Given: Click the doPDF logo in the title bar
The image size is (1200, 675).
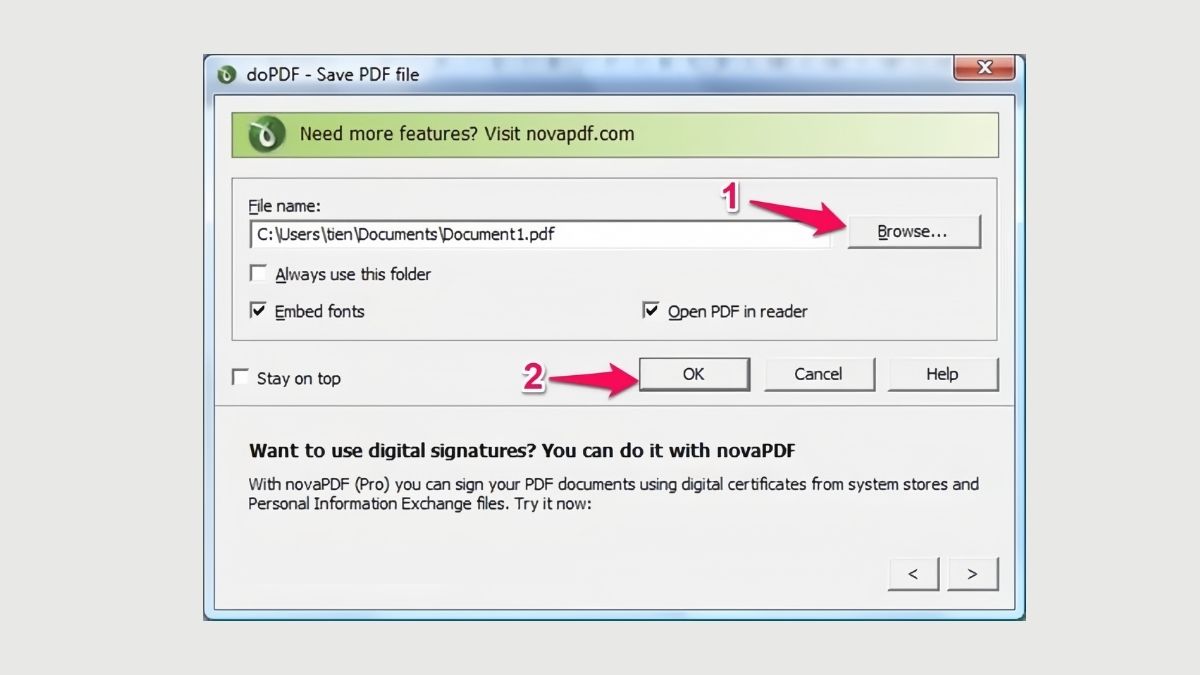Looking at the screenshot, I should (227, 75).
